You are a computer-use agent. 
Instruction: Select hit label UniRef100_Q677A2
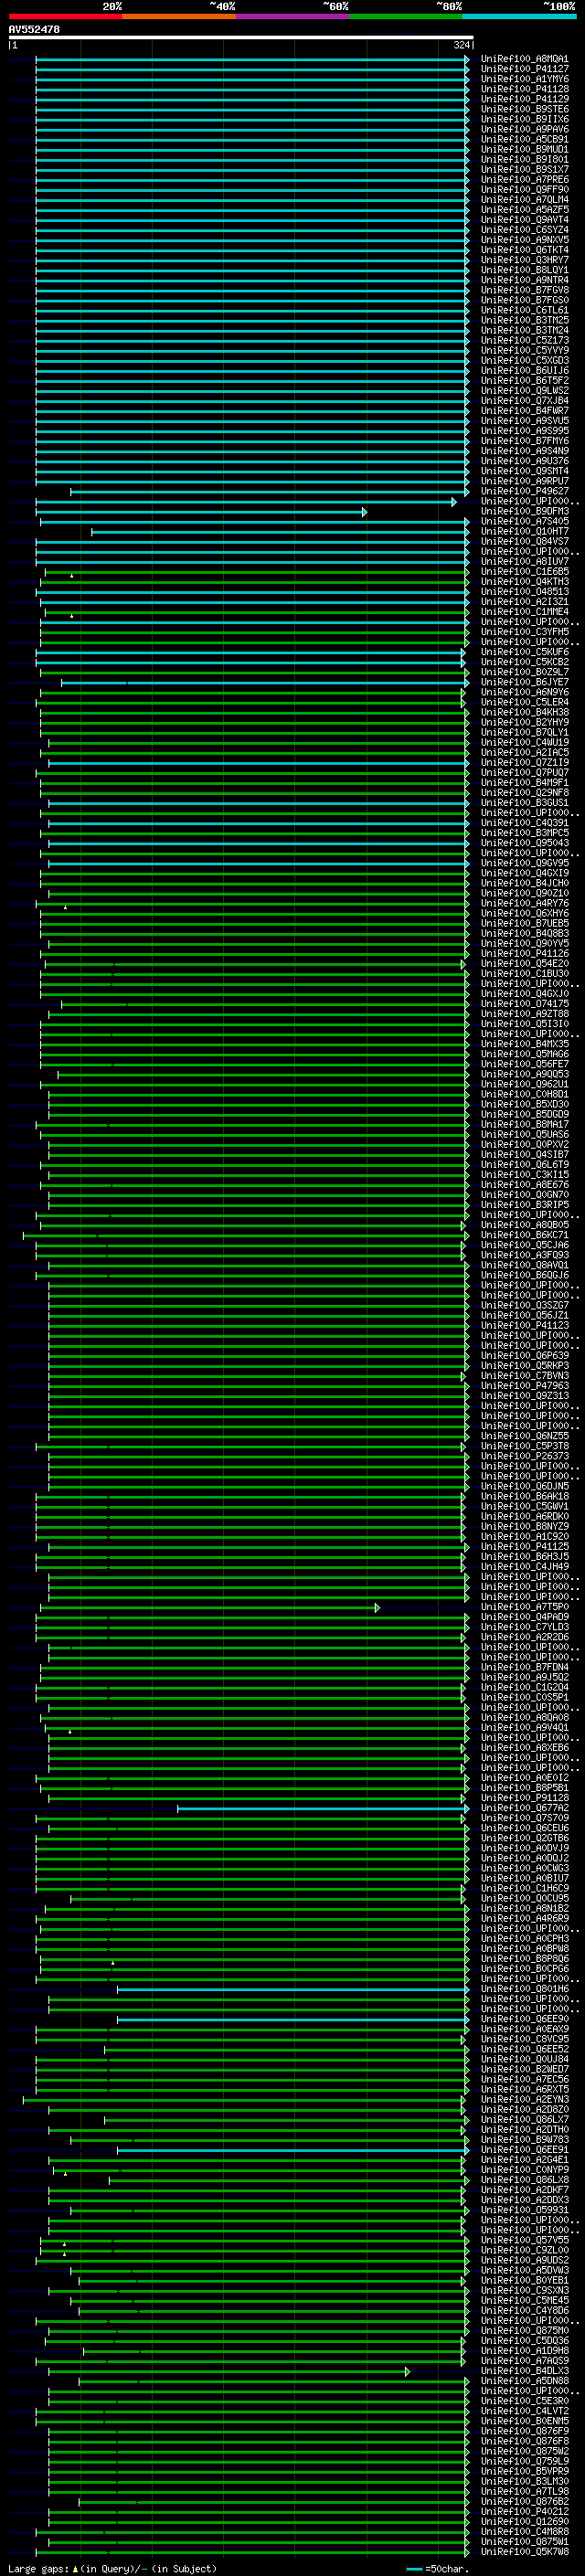[x=524, y=1808]
